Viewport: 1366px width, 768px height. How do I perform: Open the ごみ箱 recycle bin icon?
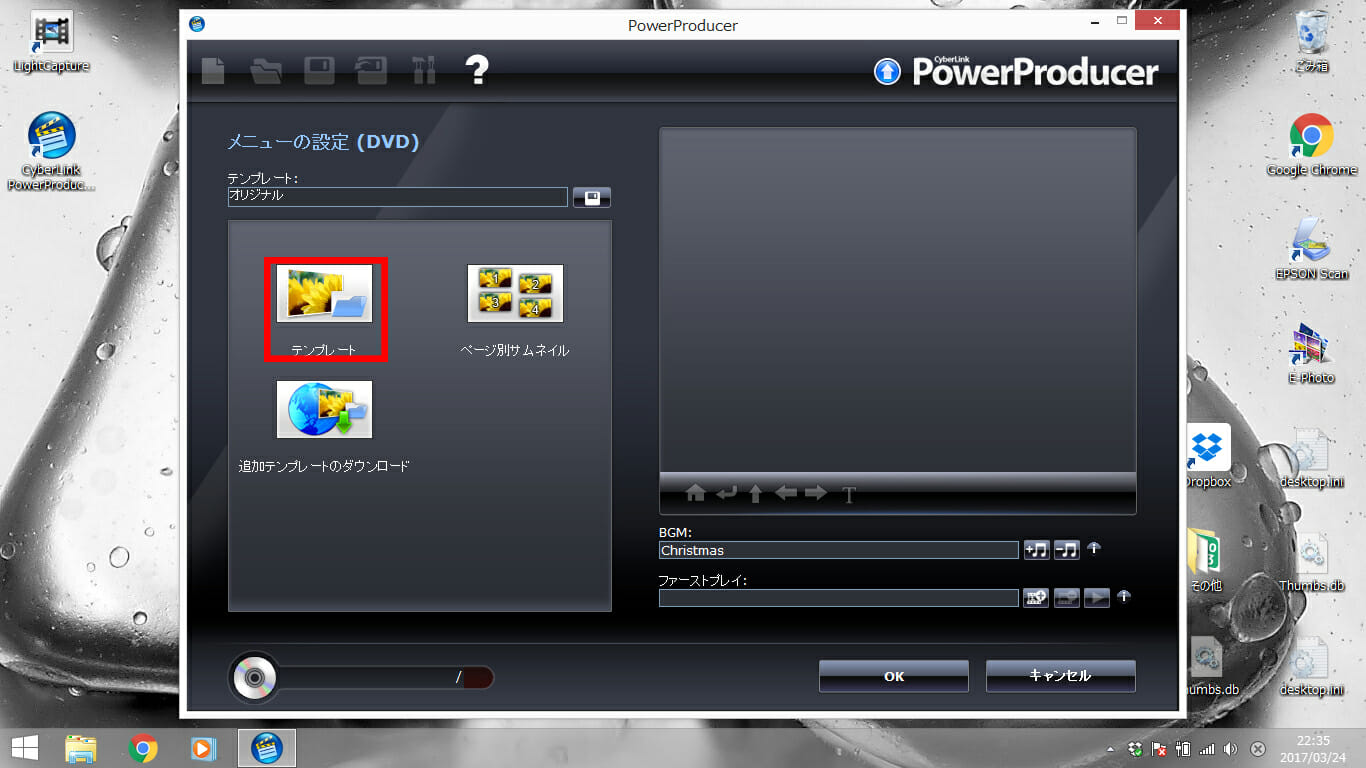tap(1311, 43)
